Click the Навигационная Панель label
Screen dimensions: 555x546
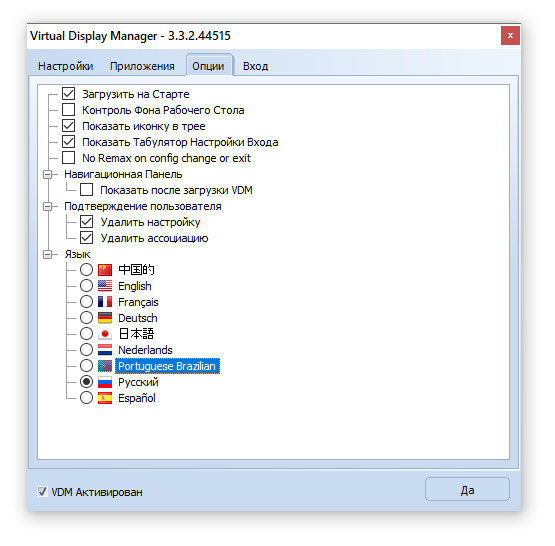pyautogui.click(x=123, y=174)
